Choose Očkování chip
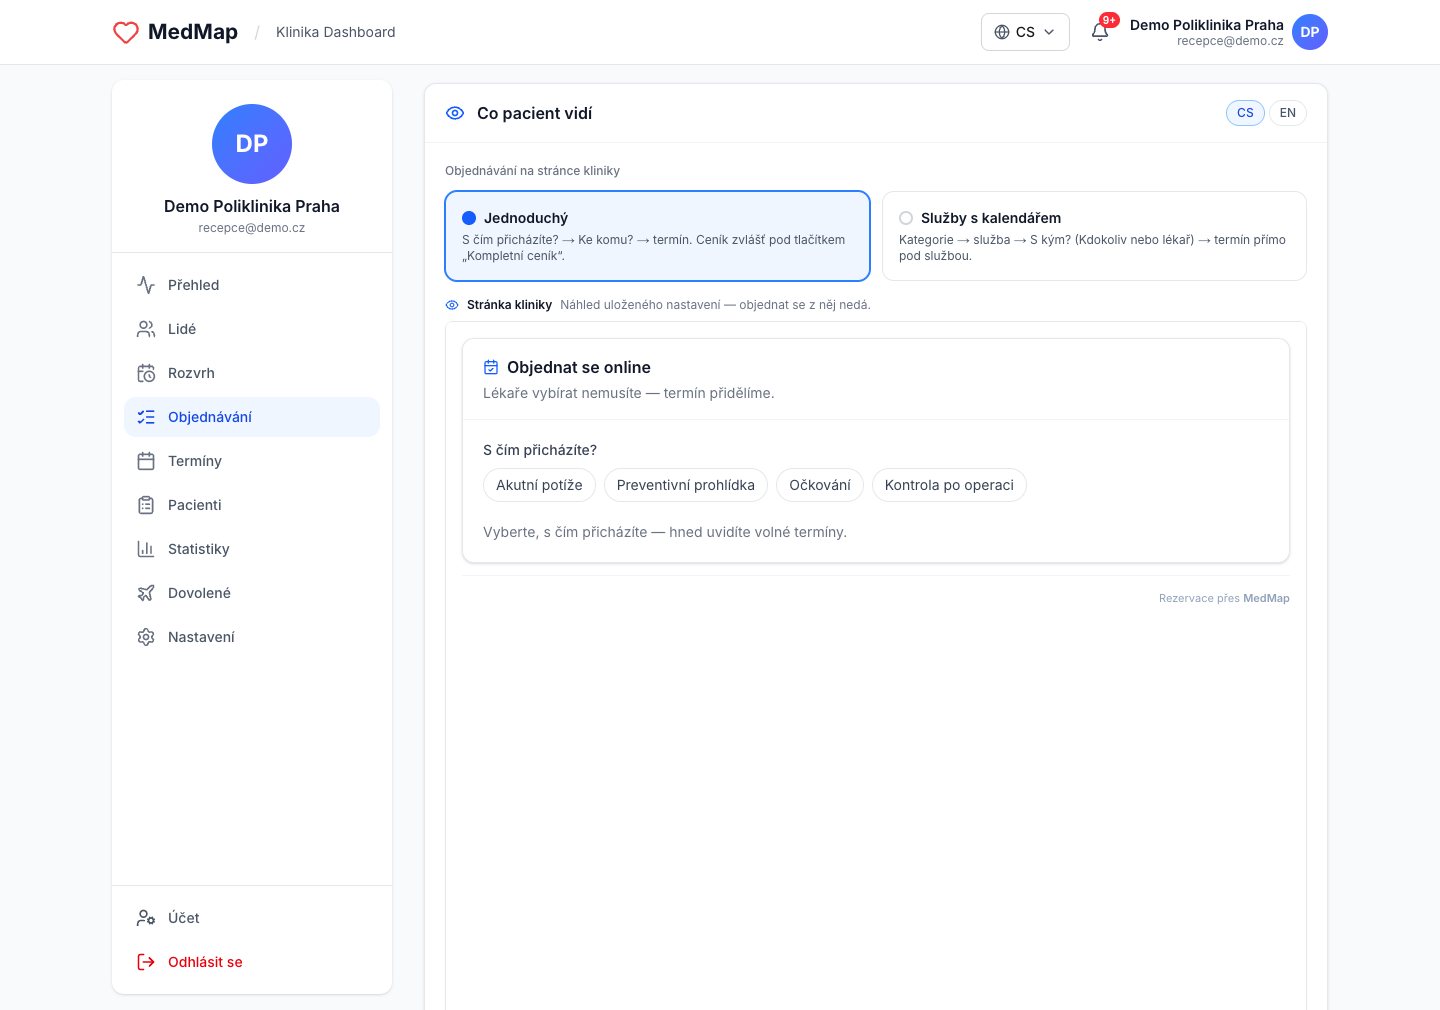 820,485
